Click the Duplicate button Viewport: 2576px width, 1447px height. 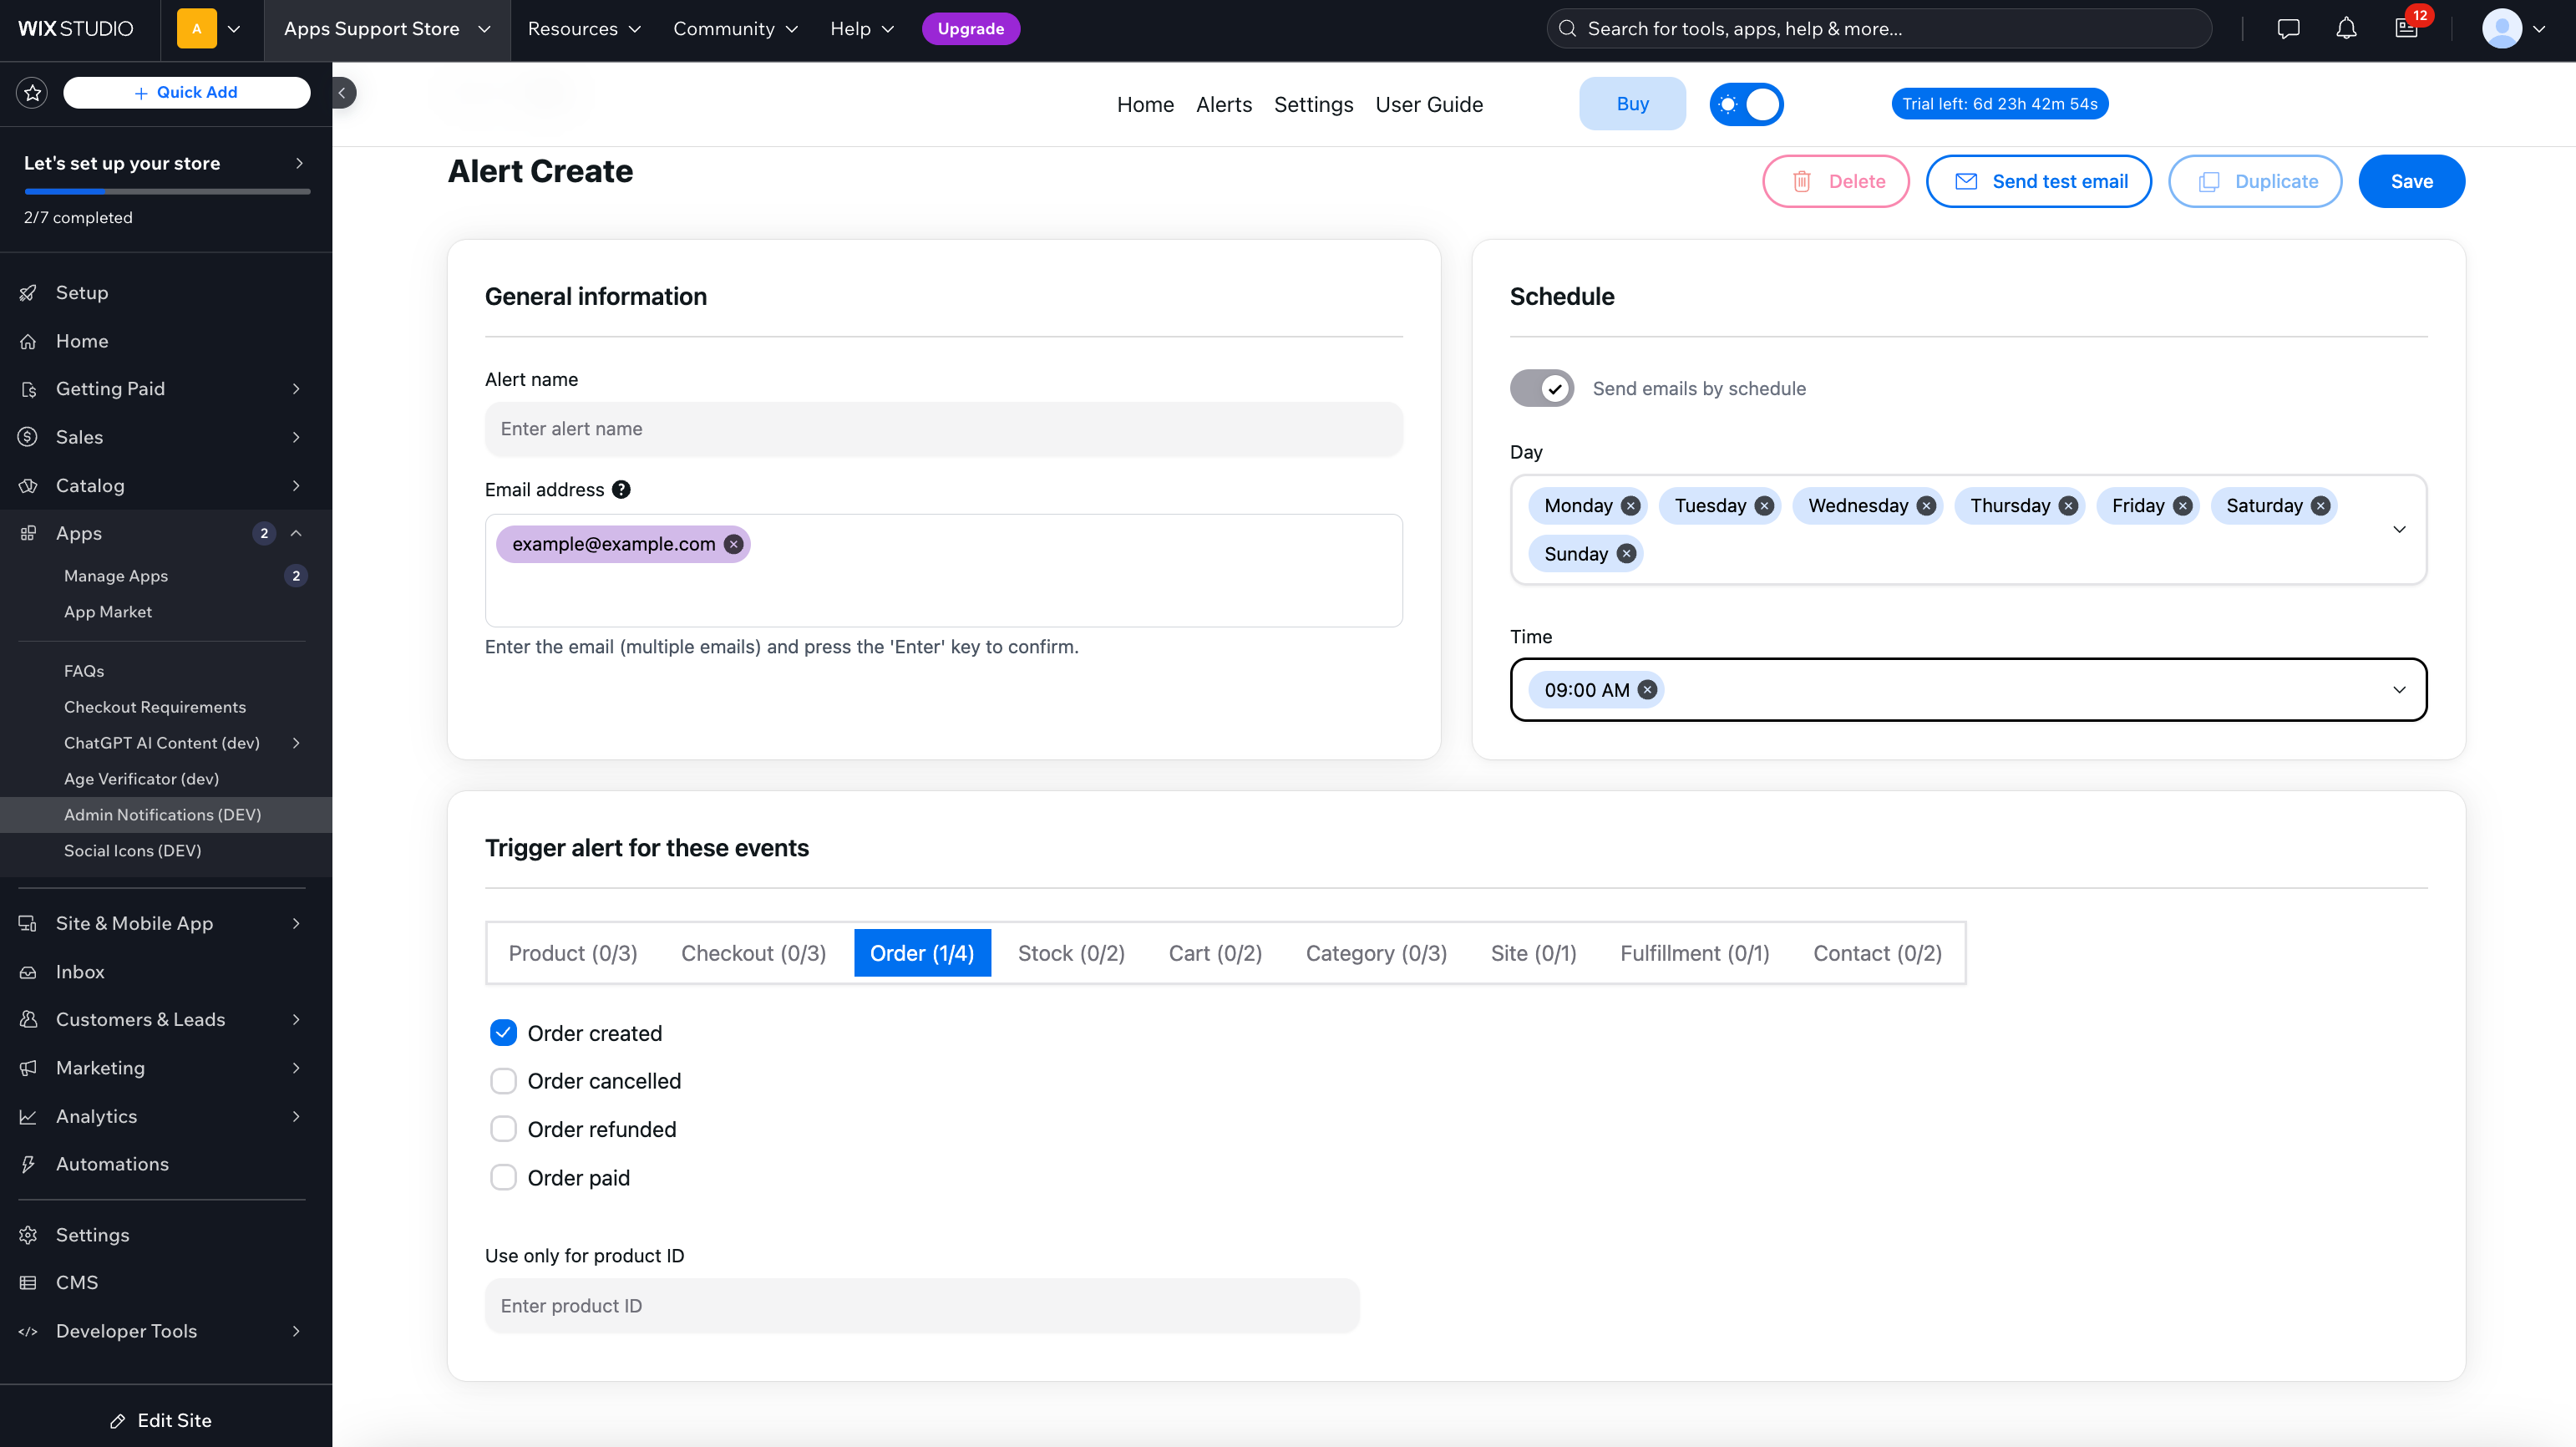[x=2255, y=181]
